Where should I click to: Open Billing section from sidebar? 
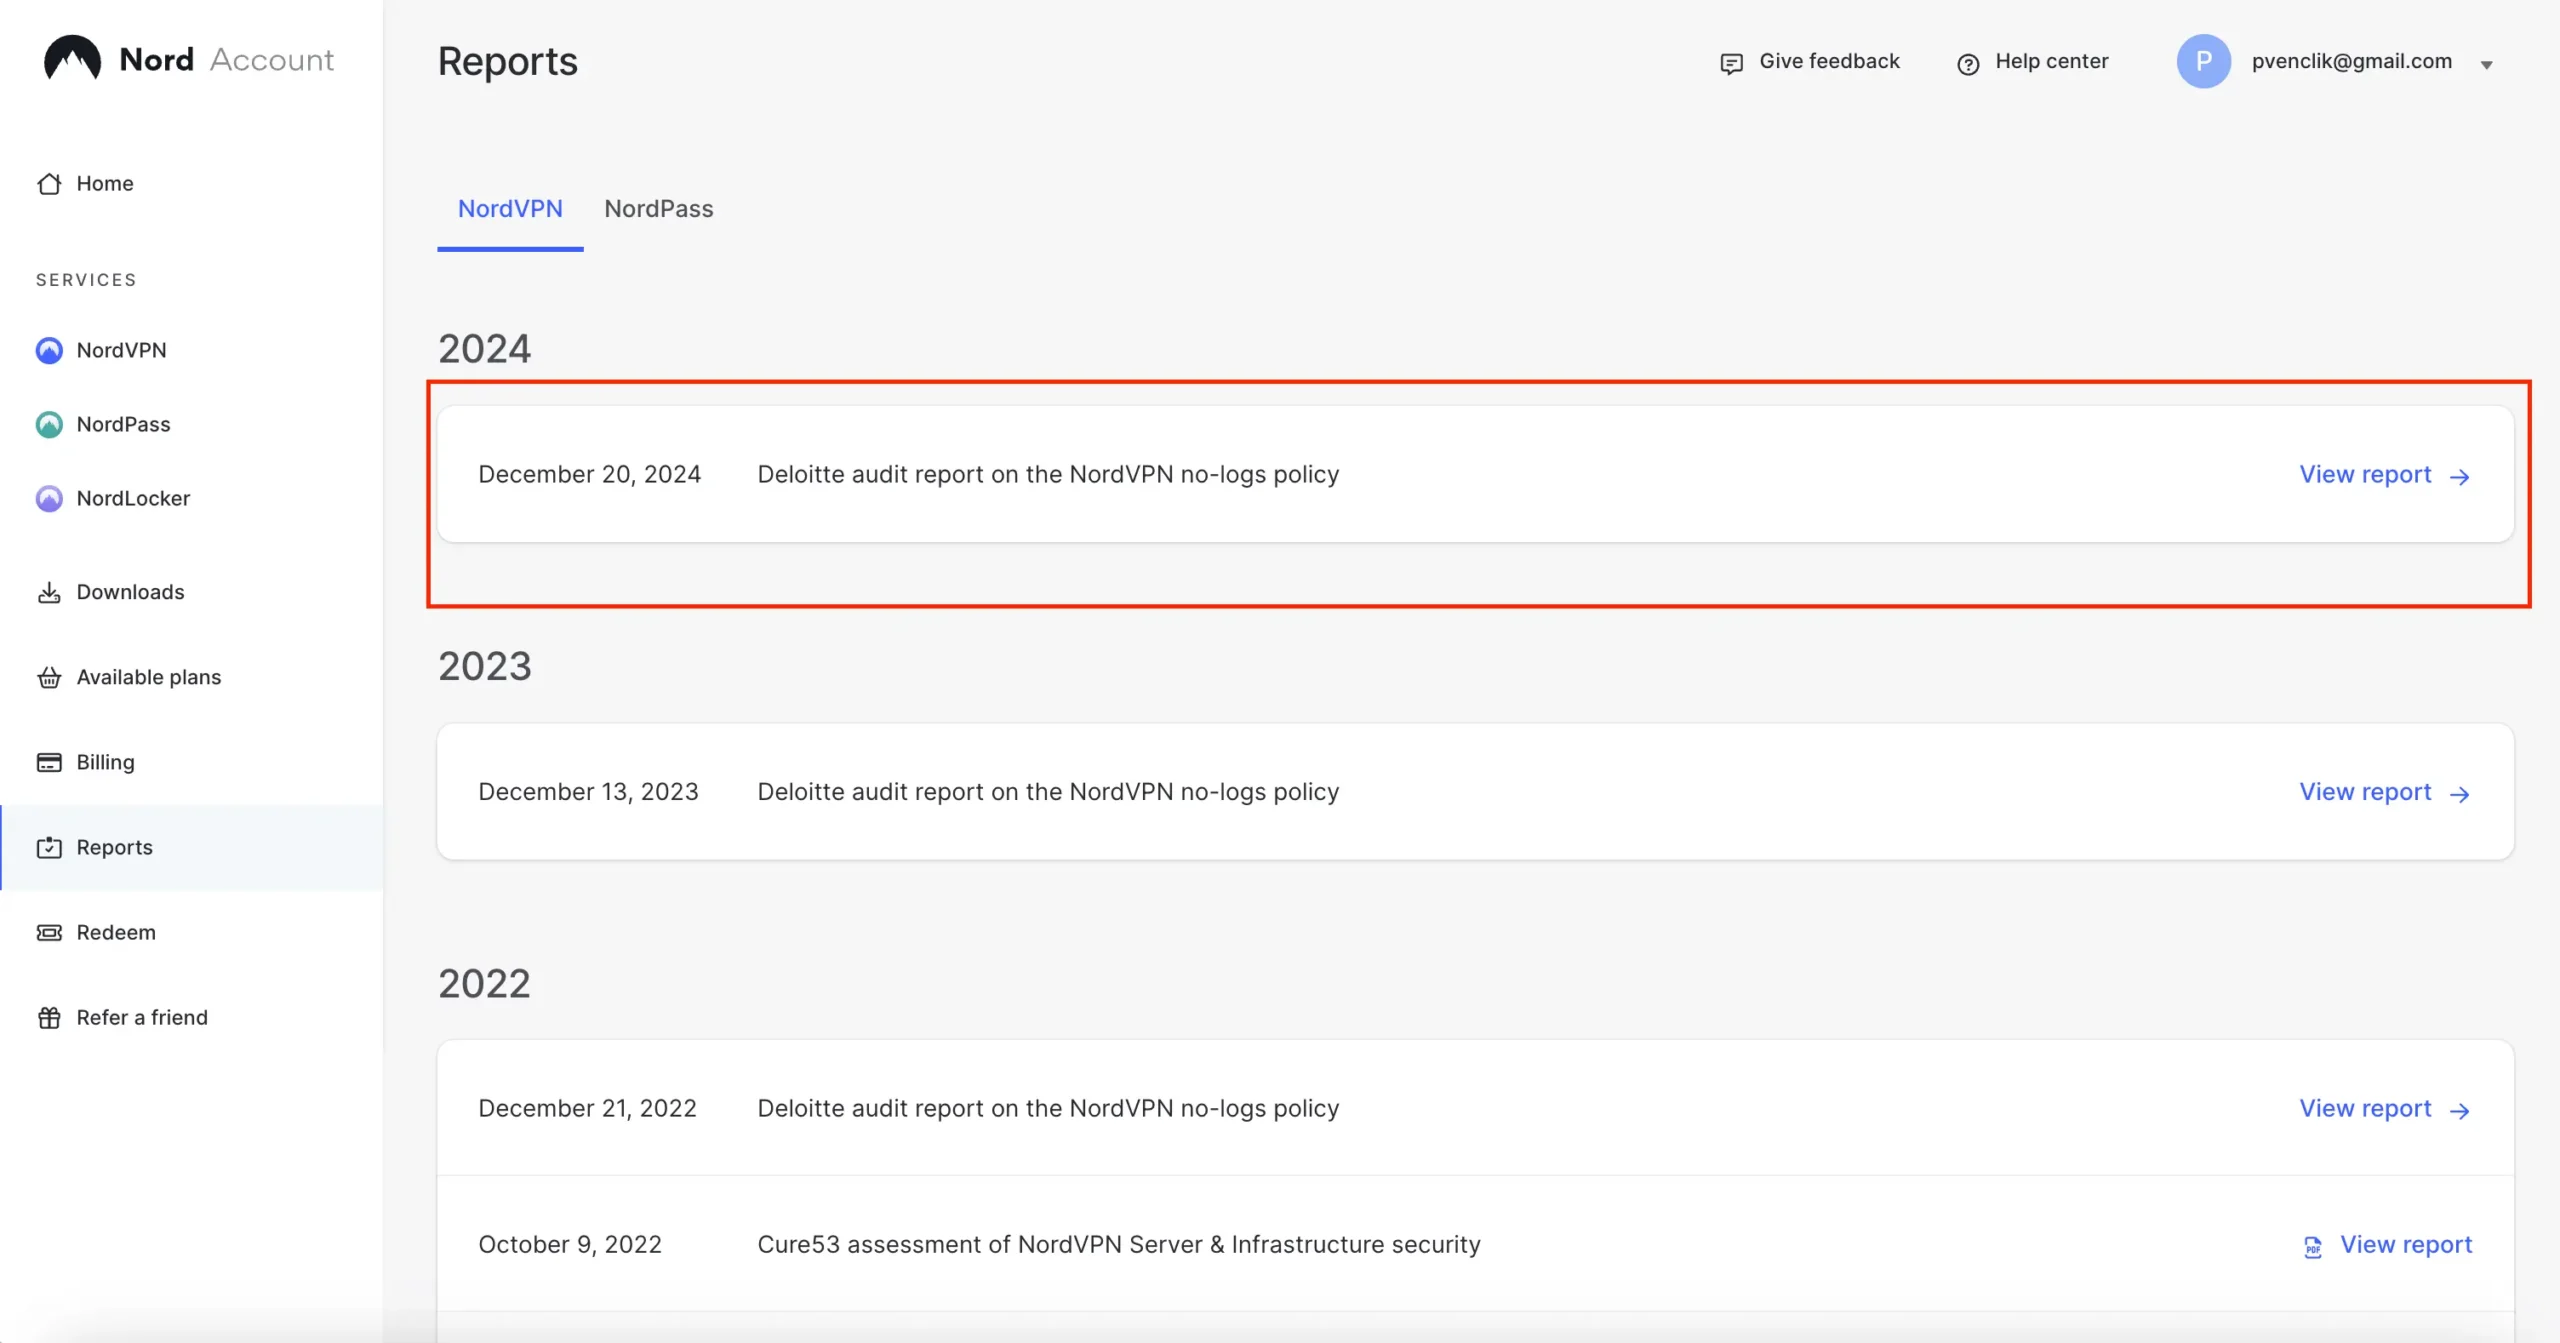click(x=105, y=762)
